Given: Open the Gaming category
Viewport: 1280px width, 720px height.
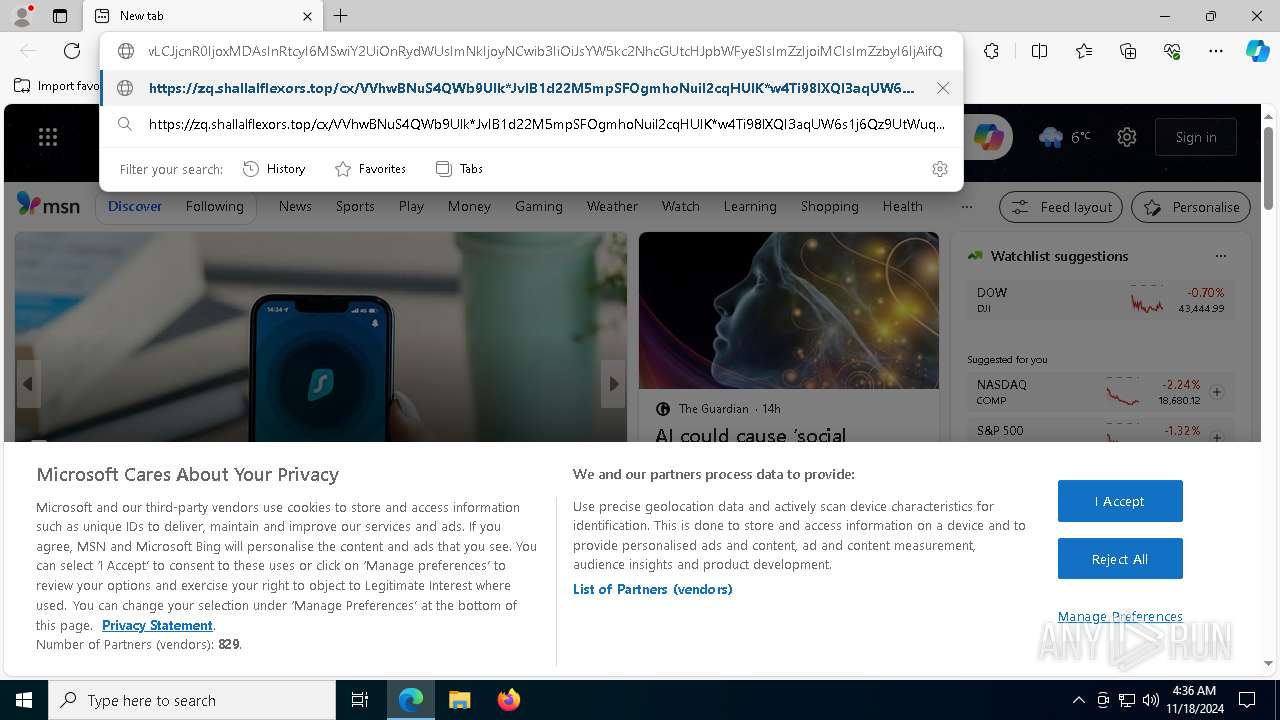Looking at the screenshot, I should 539,206.
